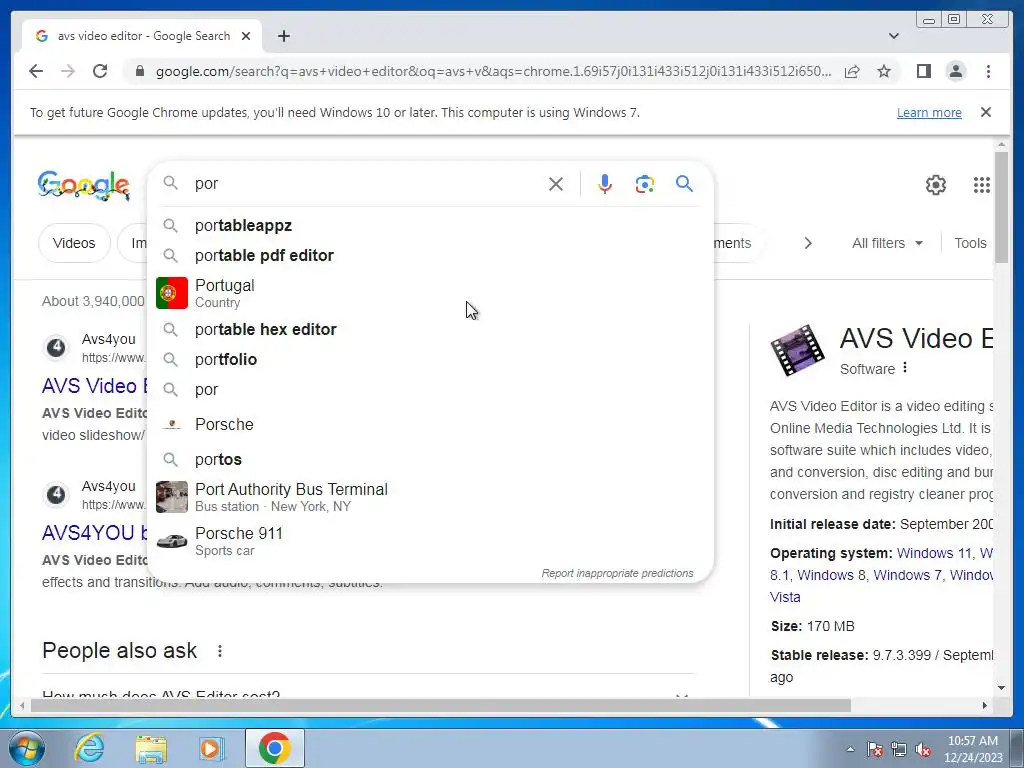Toggle the Chrome side panel icon

tap(923, 71)
